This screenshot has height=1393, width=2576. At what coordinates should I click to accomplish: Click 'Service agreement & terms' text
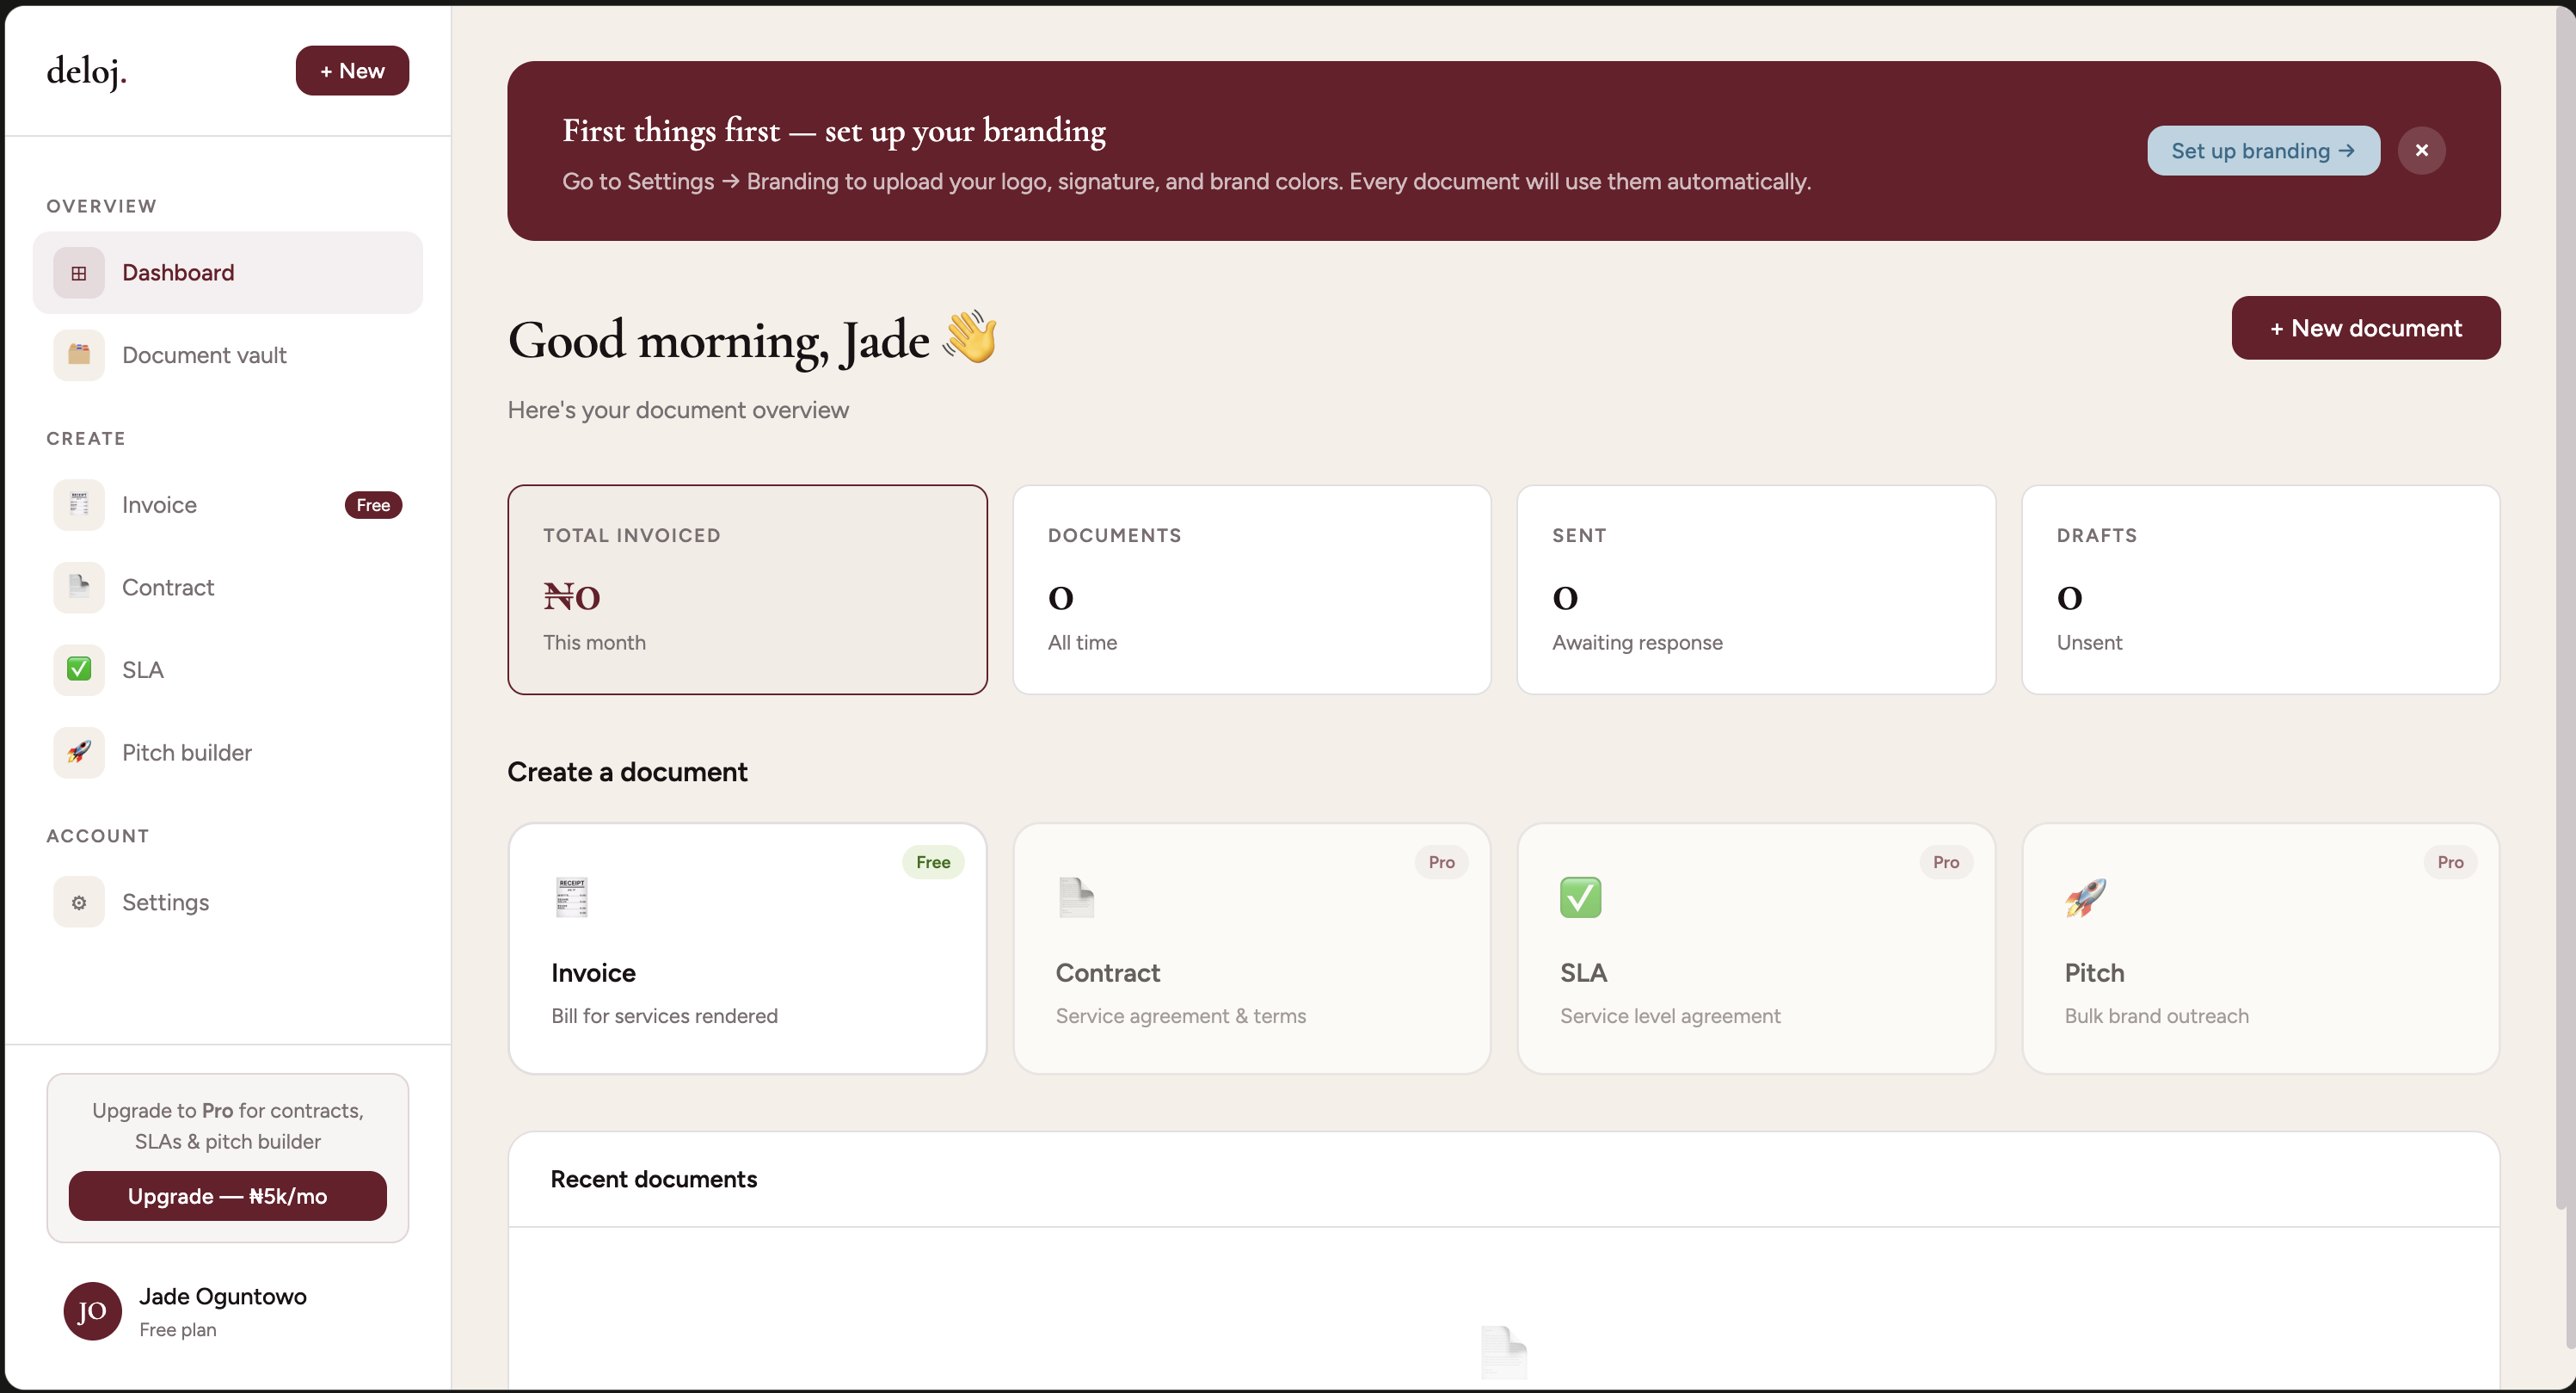click(x=1181, y=1016)
